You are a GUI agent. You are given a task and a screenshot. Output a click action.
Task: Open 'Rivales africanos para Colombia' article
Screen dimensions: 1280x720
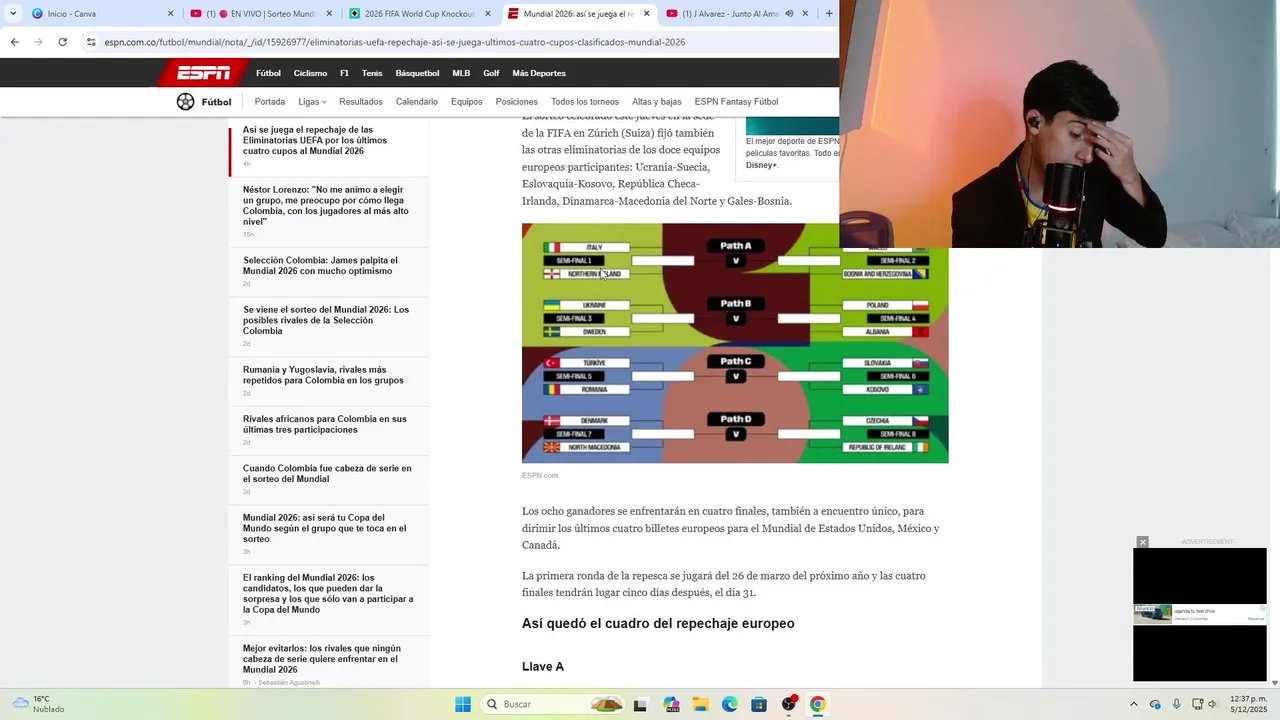tap(325, 424)
